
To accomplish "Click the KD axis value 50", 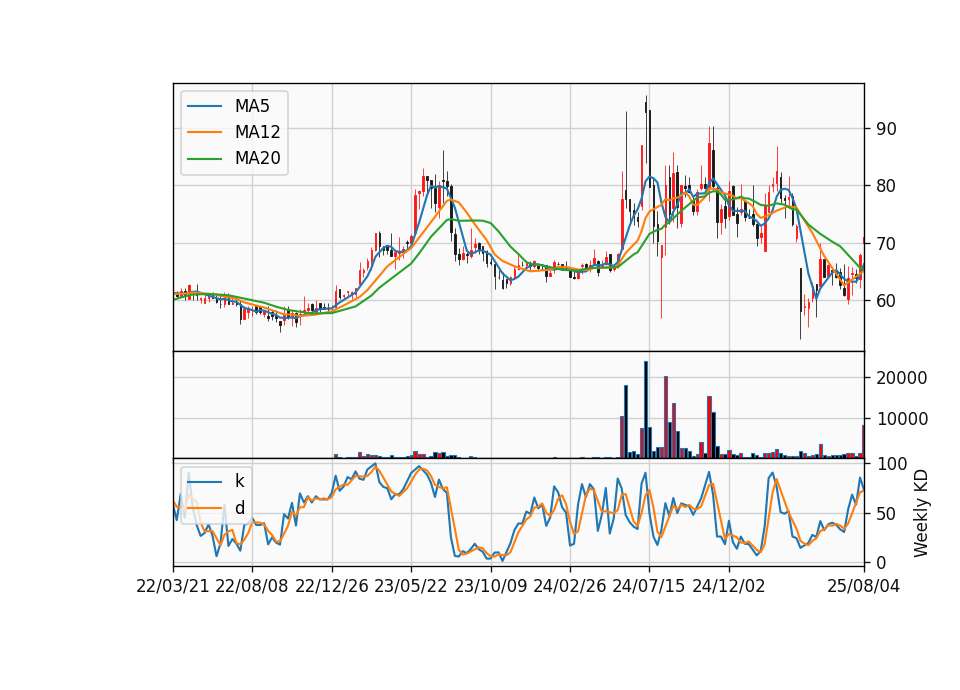I will (887, 514).
